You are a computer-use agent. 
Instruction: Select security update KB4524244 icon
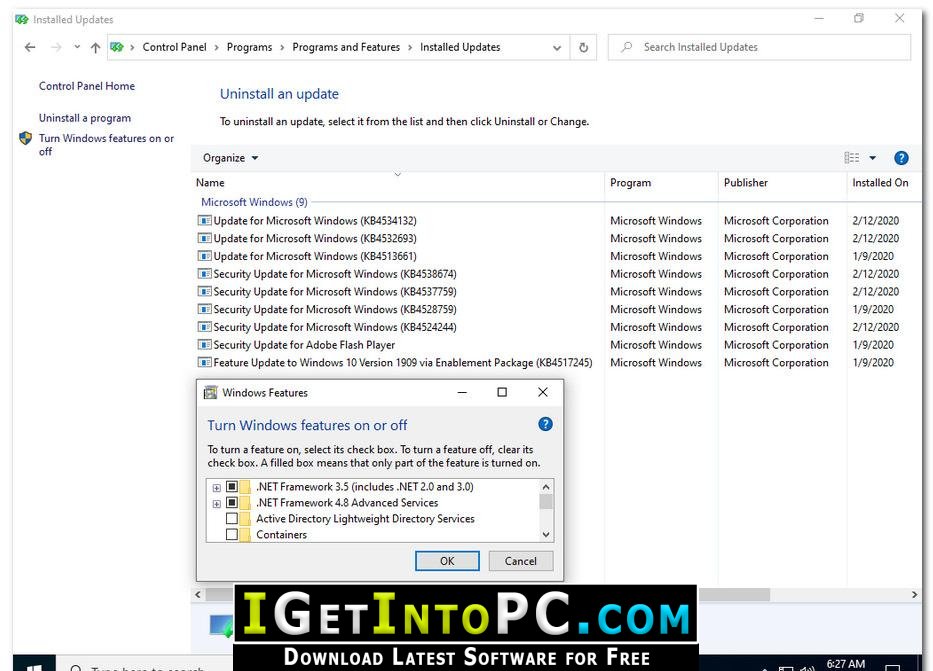(x=205, y=327)
